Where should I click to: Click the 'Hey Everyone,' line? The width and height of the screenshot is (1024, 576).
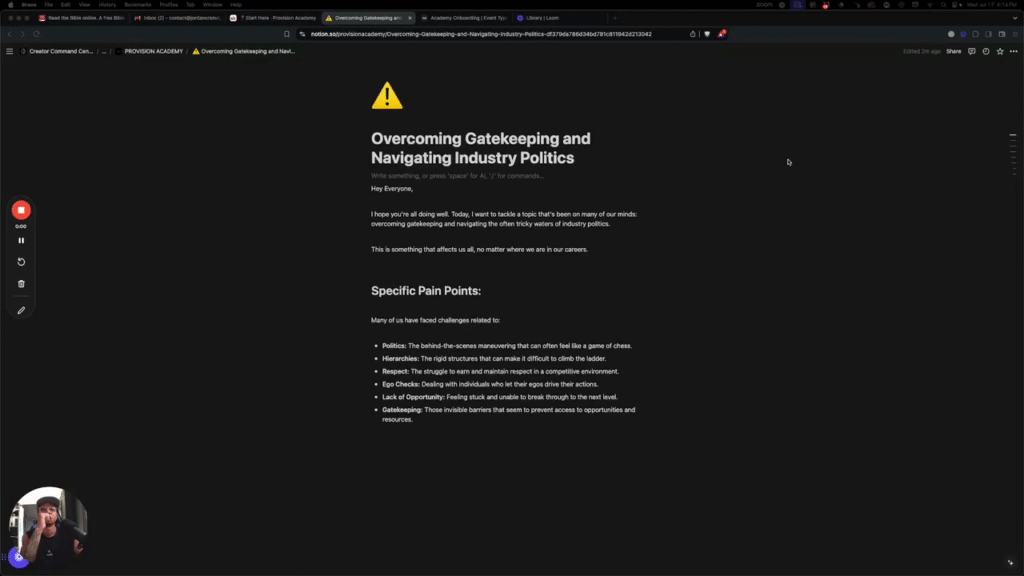coord(392,189)
